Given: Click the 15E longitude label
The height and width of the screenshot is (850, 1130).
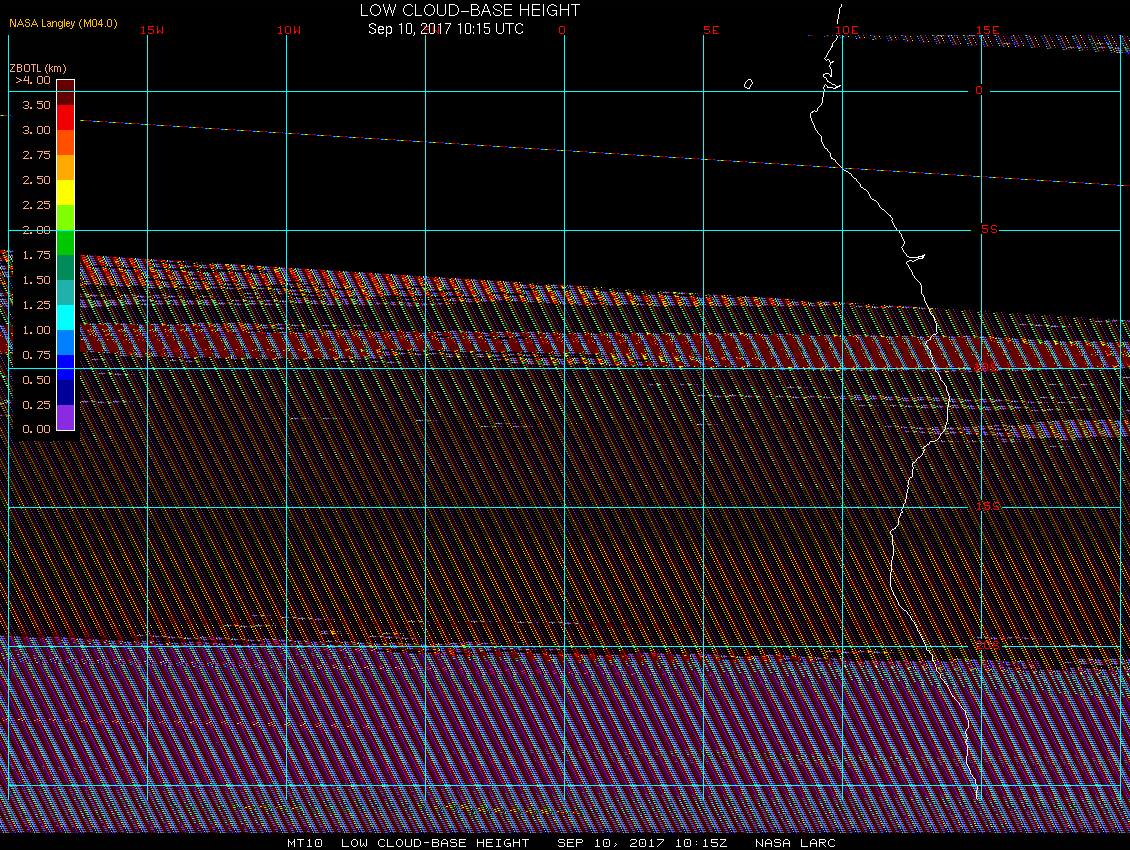Looking at the screenshot, I should click(x=987, y=30).
